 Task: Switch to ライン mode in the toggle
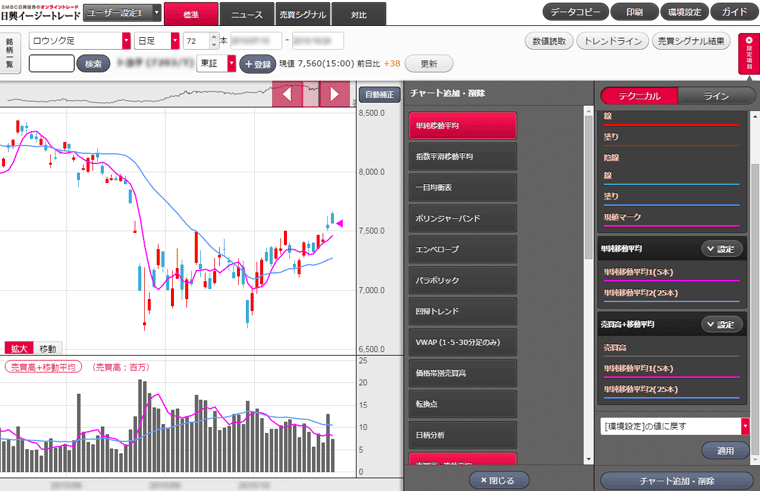(x=716, y=96)
